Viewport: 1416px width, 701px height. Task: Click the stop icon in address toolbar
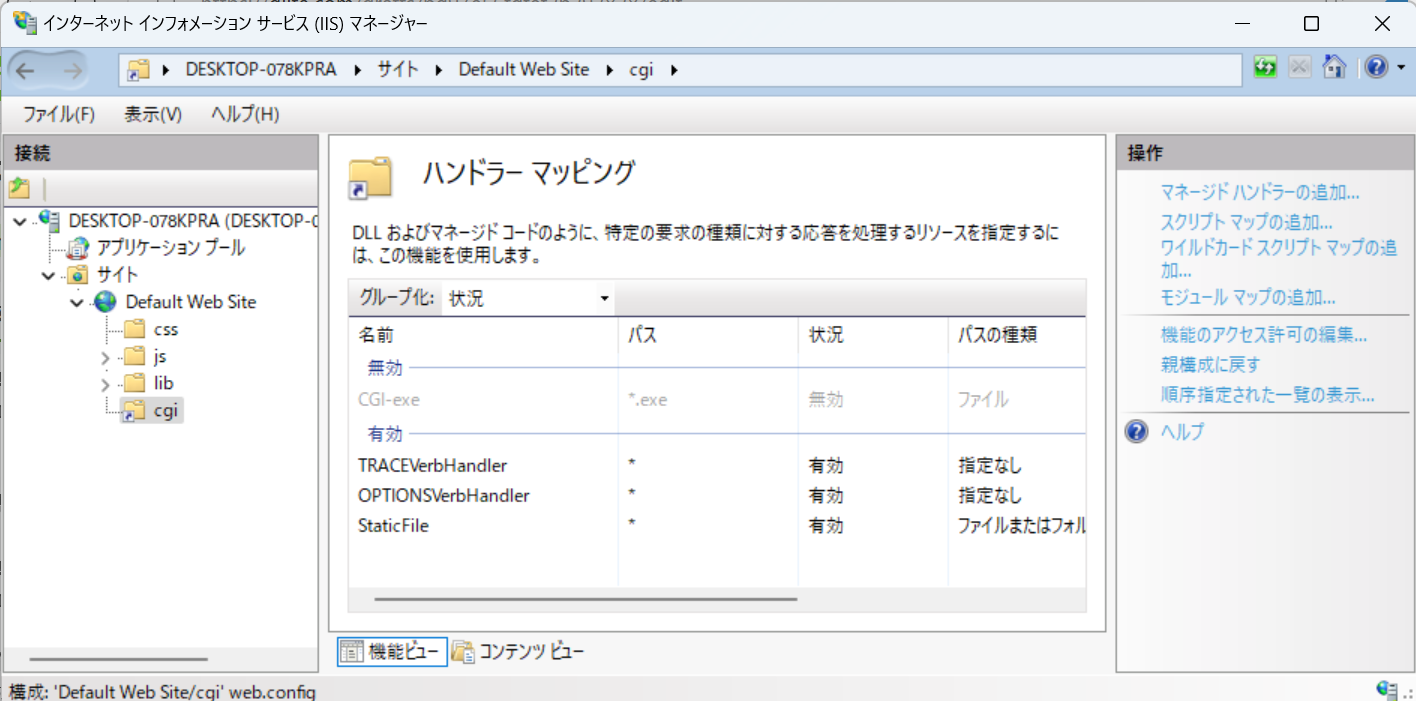[x=1299, y=67]
